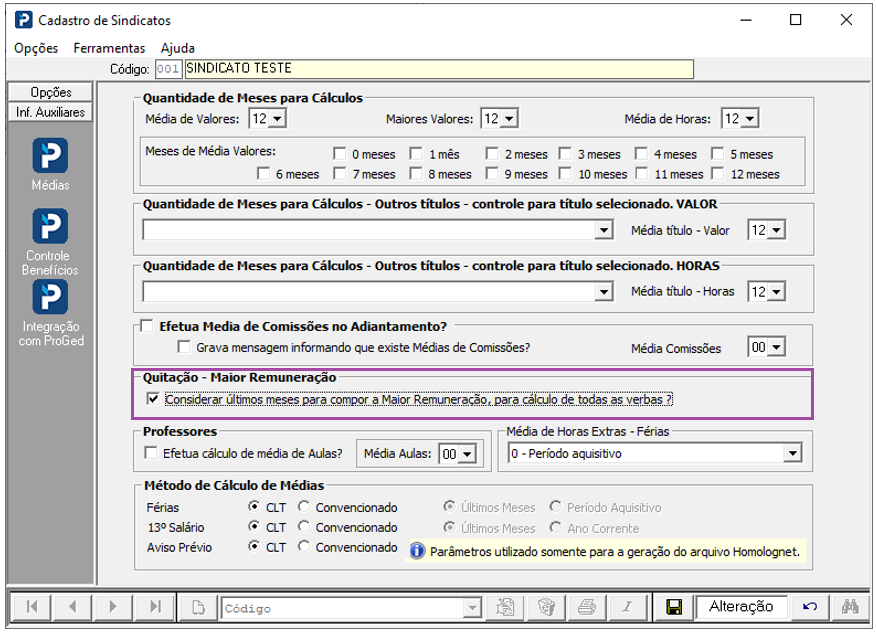The height and width of the screenshot is (632, 876).
Task: Go to the first record
Action: [x=32, y=607]
